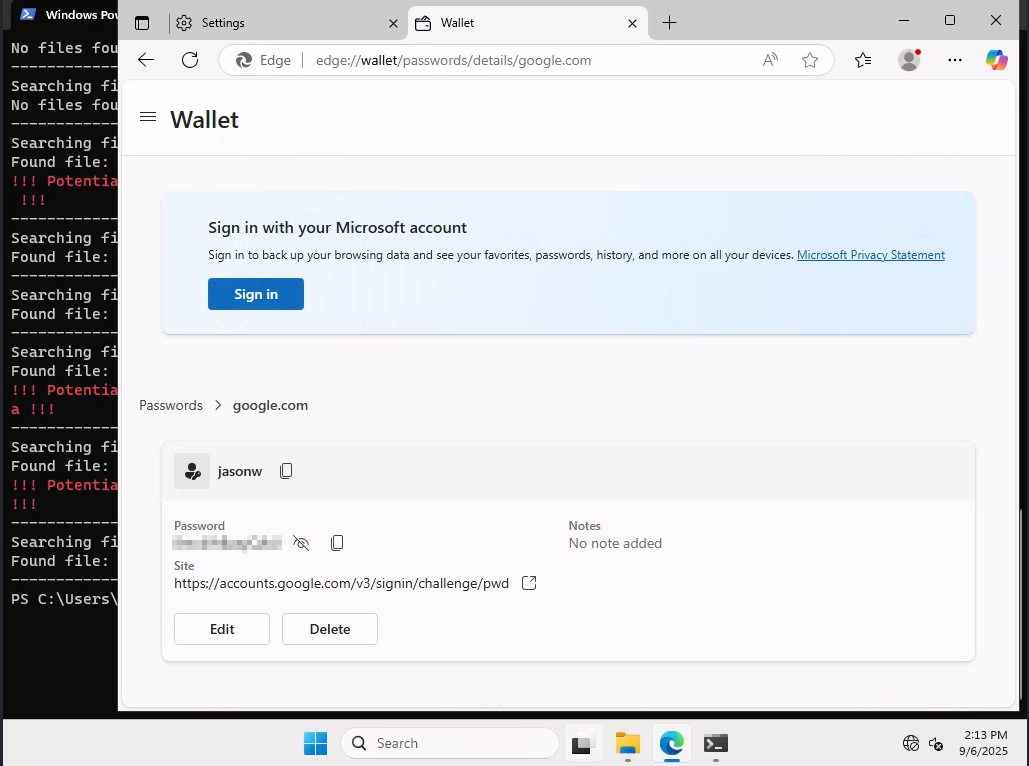Image resolution: width=1029 pixels, height=766 pixels.
Task: Open Edge settings and more menu
Action: tap(955, 60)
